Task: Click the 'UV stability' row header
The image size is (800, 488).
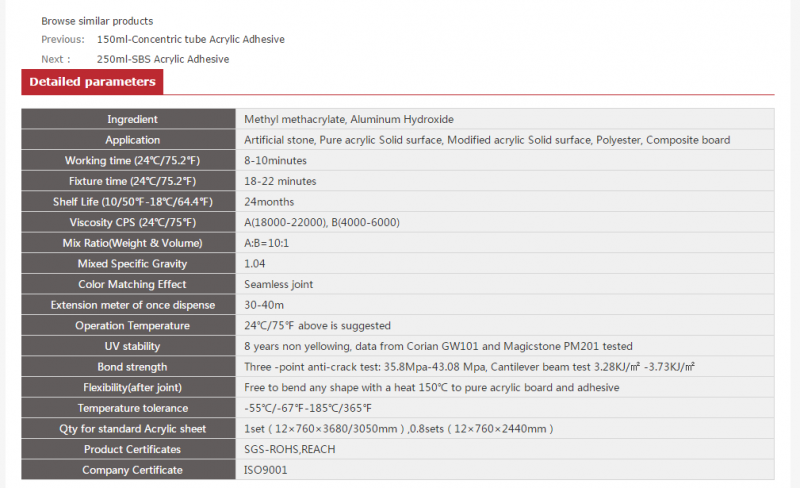Action: tap(128, 346)
